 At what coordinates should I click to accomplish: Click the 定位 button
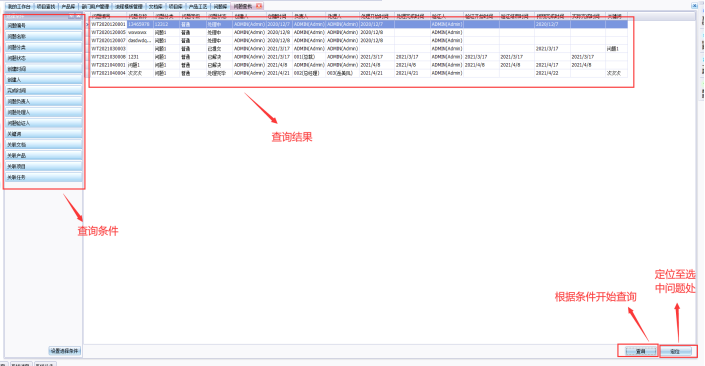click(x=676, y=351)
